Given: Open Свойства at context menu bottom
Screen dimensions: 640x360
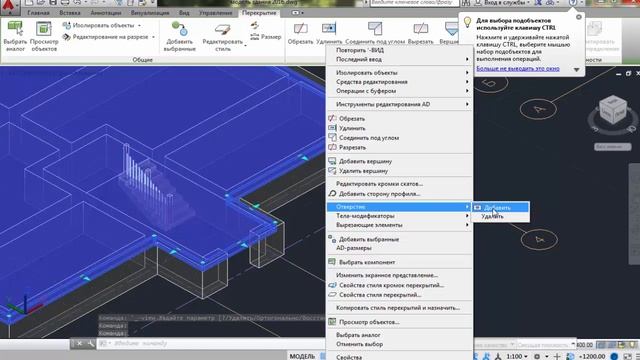Looking at the screenshot, I should point(400,357).
